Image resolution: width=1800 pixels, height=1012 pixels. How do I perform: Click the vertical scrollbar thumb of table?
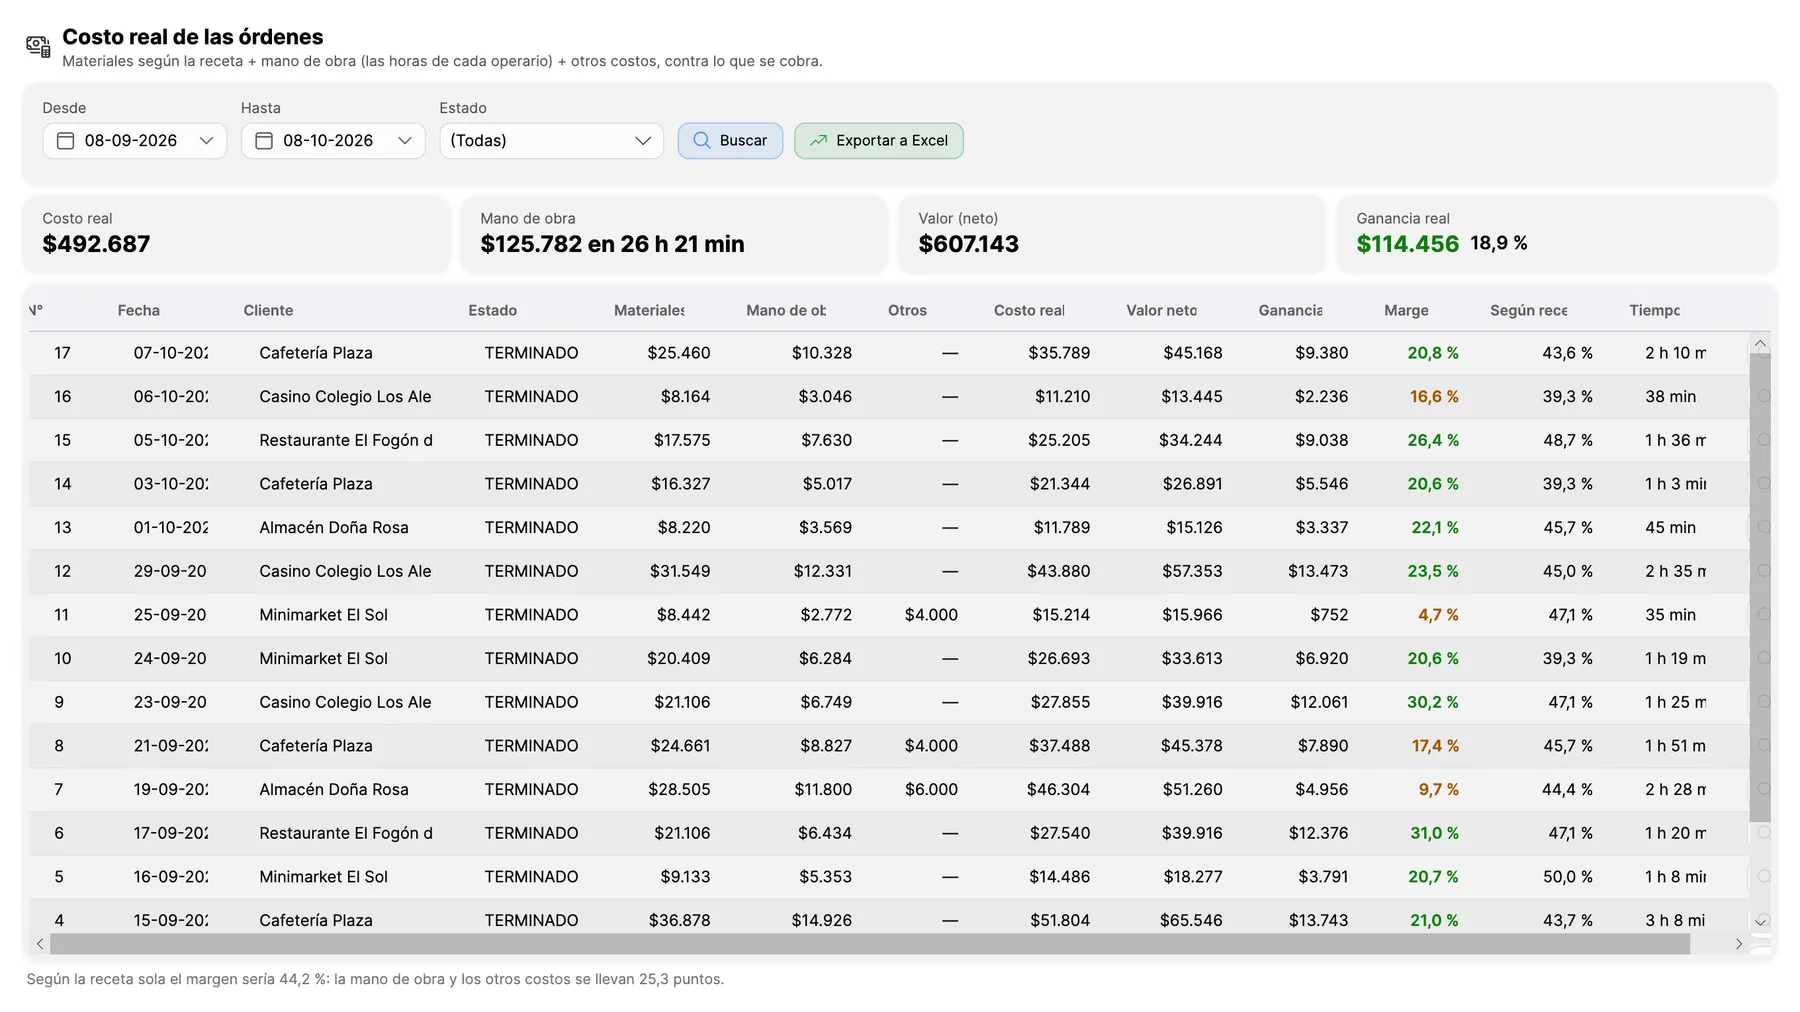point(1760,587)
